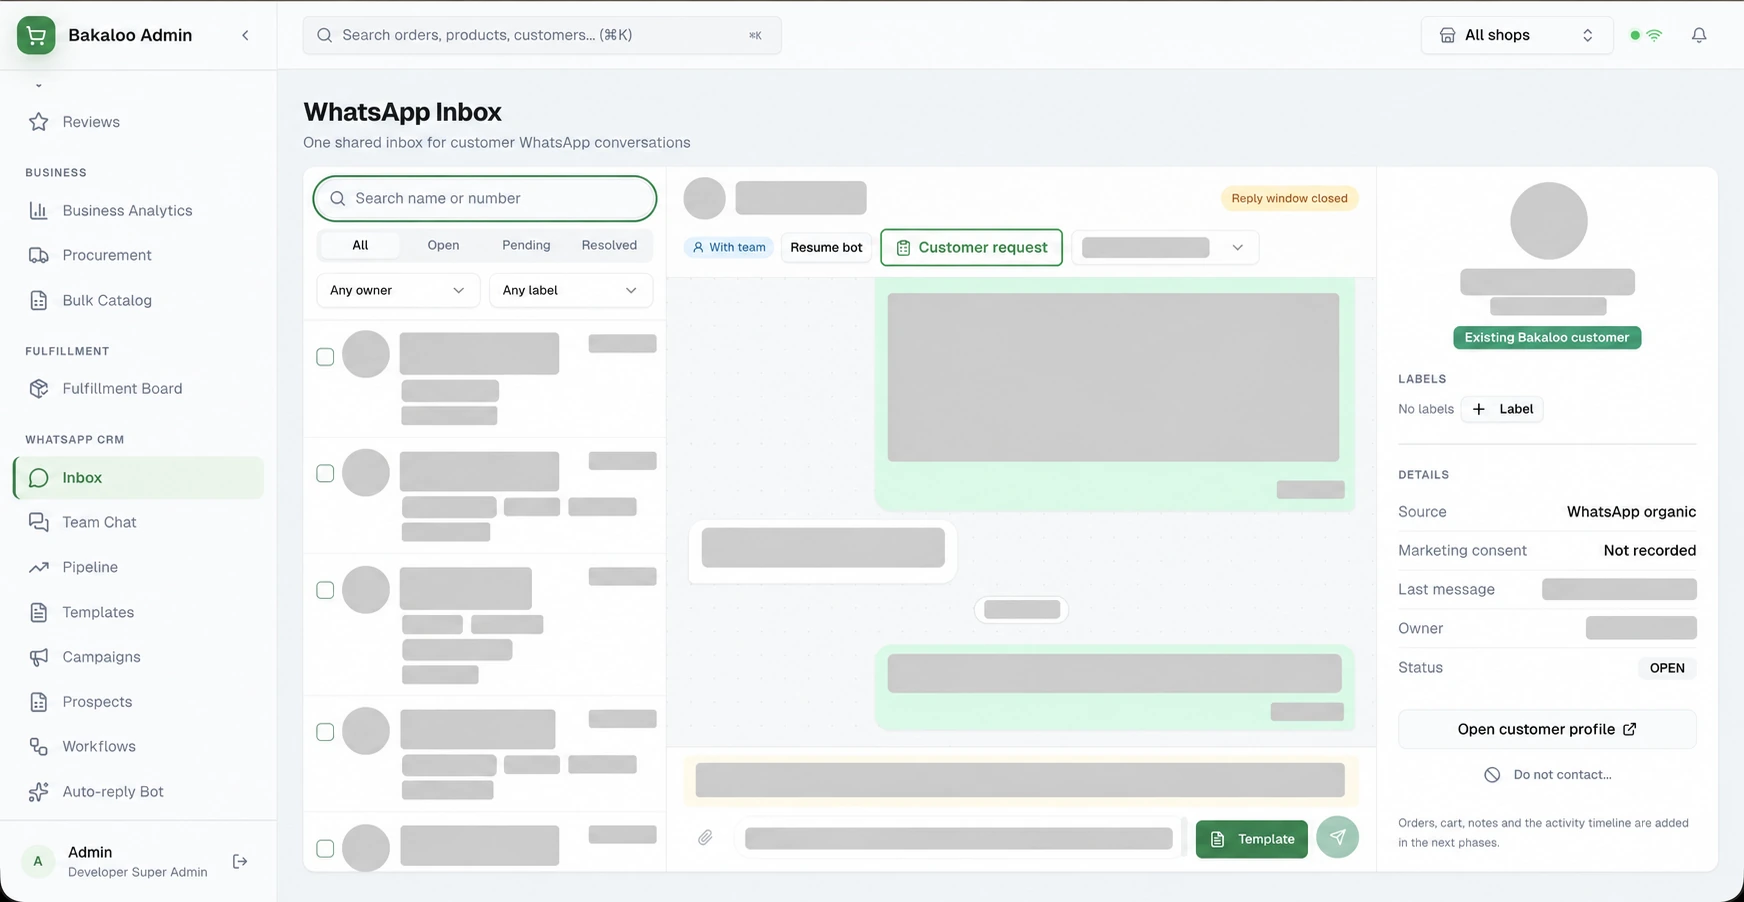
Task: Check the fifth conversation checkbox
Action: click(x=325, y=848)
